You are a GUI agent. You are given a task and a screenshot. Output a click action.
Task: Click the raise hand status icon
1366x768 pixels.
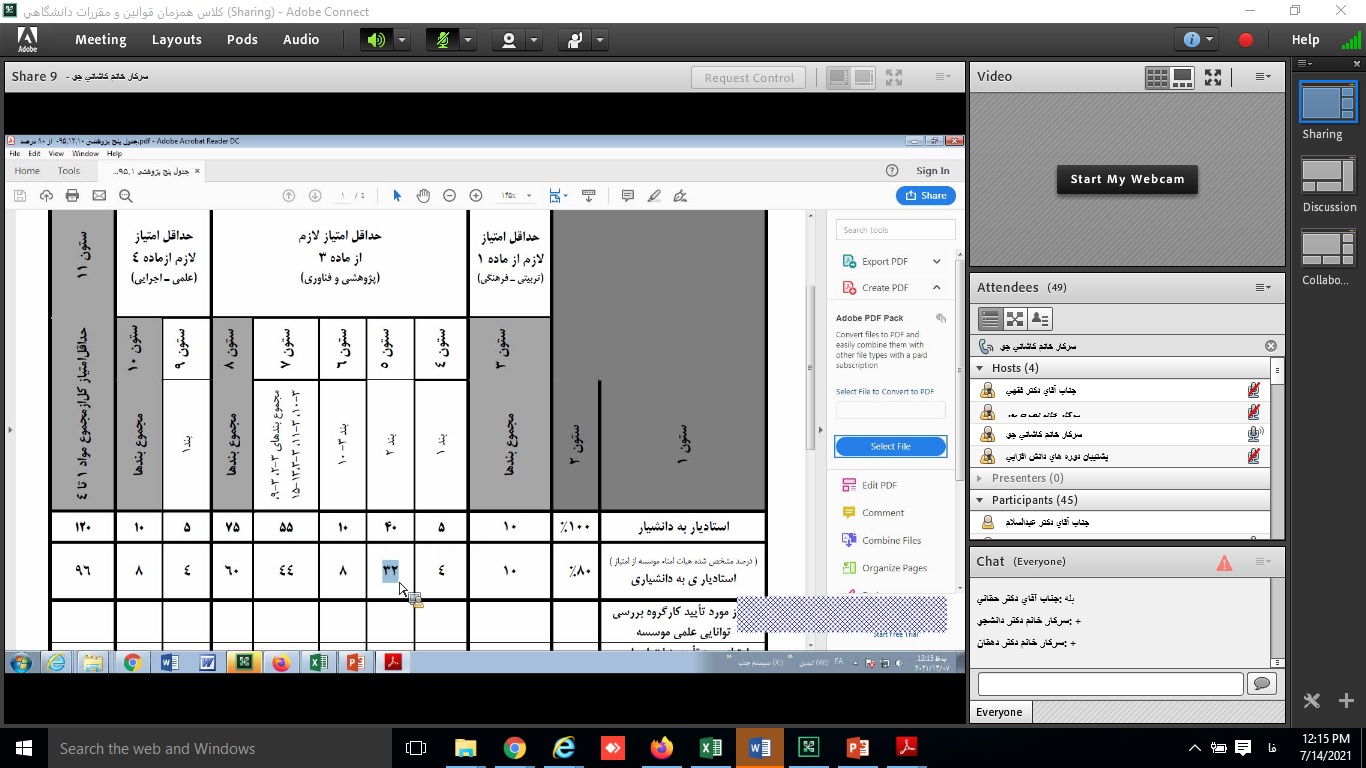(575, 40)
